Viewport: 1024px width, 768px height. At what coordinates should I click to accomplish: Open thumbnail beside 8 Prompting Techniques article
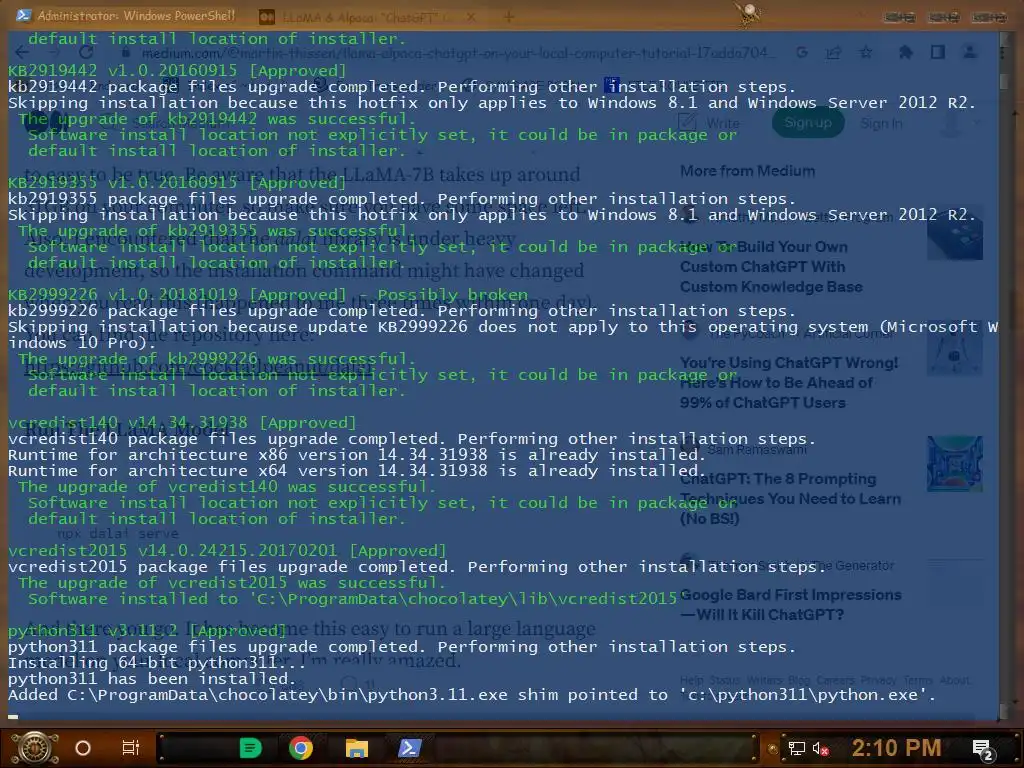(x=955, y=463)
